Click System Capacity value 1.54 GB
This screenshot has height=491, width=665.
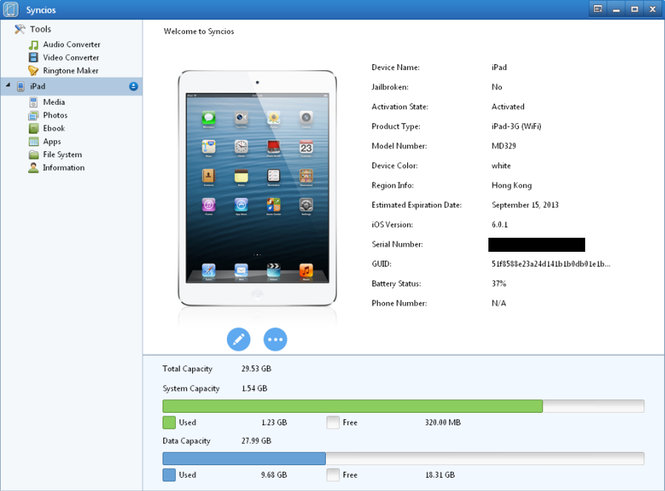pos(254,388)
